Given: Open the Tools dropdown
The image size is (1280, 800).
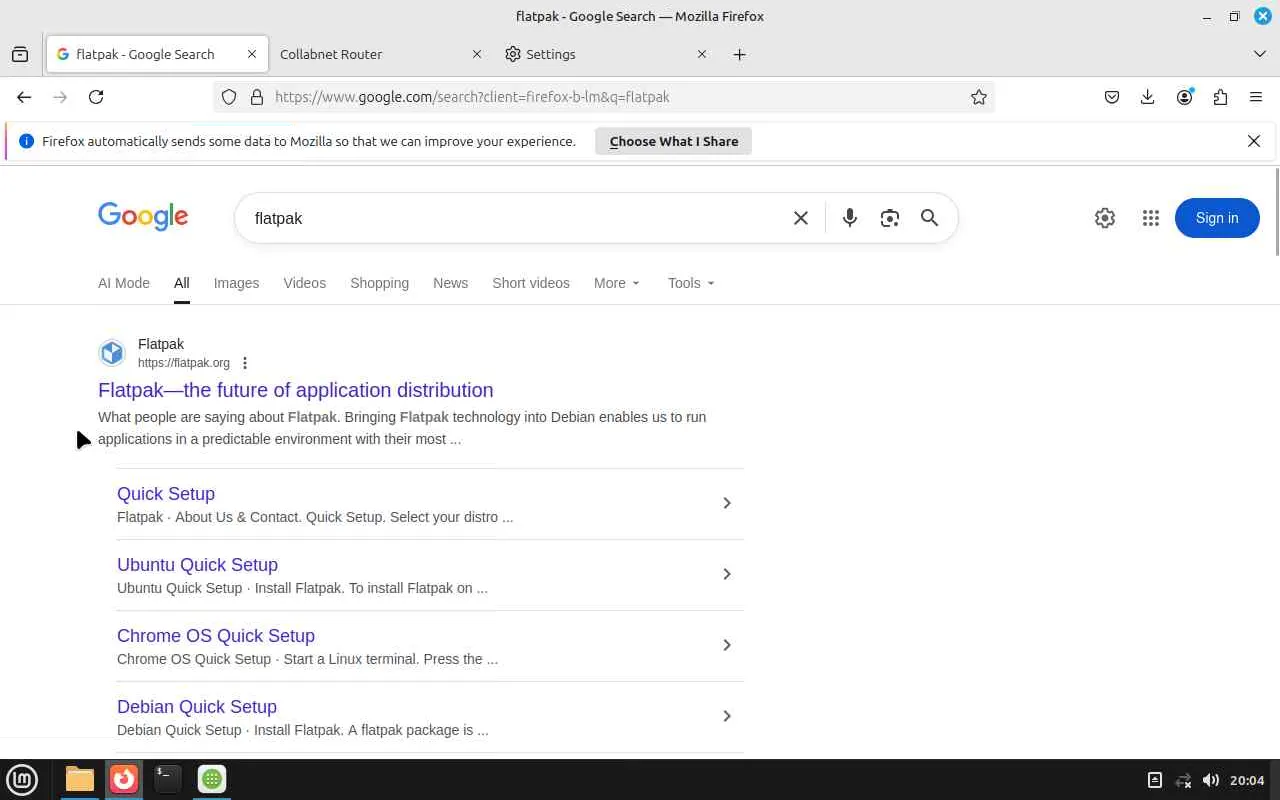Looking at the screenshot, I should 691,283.
